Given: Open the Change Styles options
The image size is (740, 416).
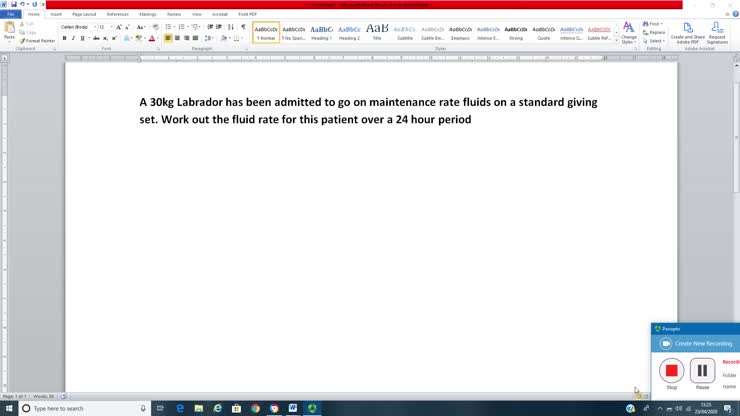Looking at the screenshot, I should pos(628,32).
